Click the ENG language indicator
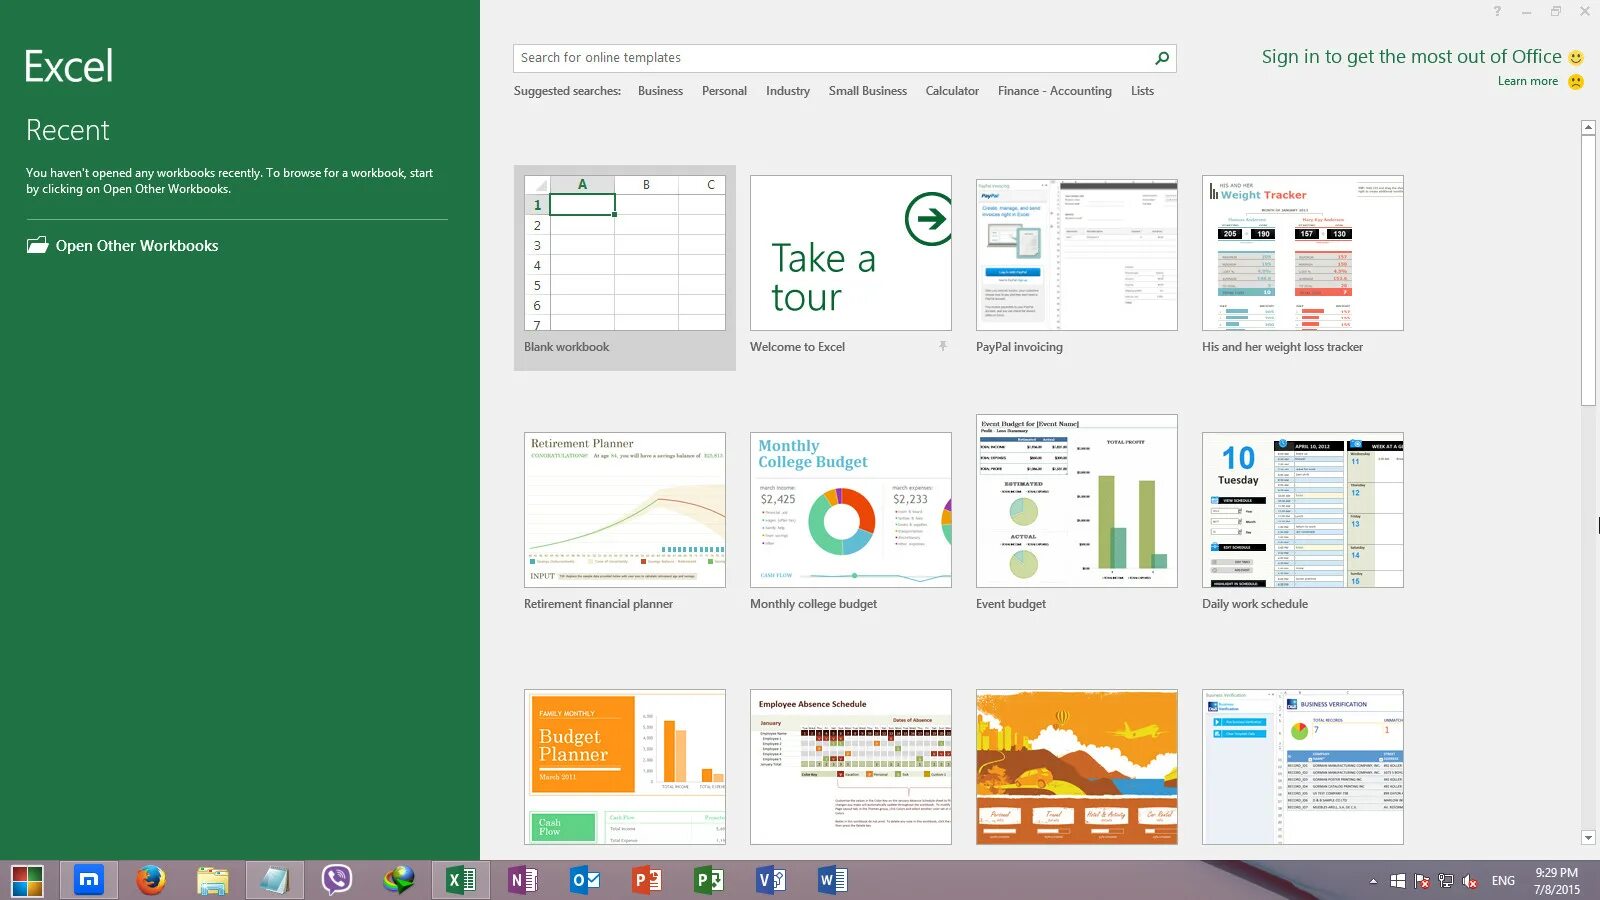The width and height of the screenshot is (1600, 900). pyautogui.click(x=1503, y=881)
